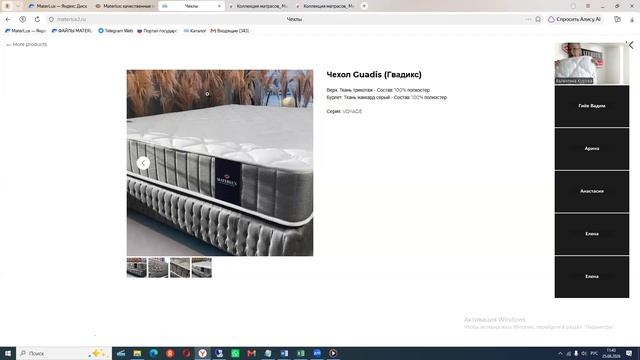The image size is (640, 360).
Task: Open the media player taskbar icon
Action: (x=333, y=353)
